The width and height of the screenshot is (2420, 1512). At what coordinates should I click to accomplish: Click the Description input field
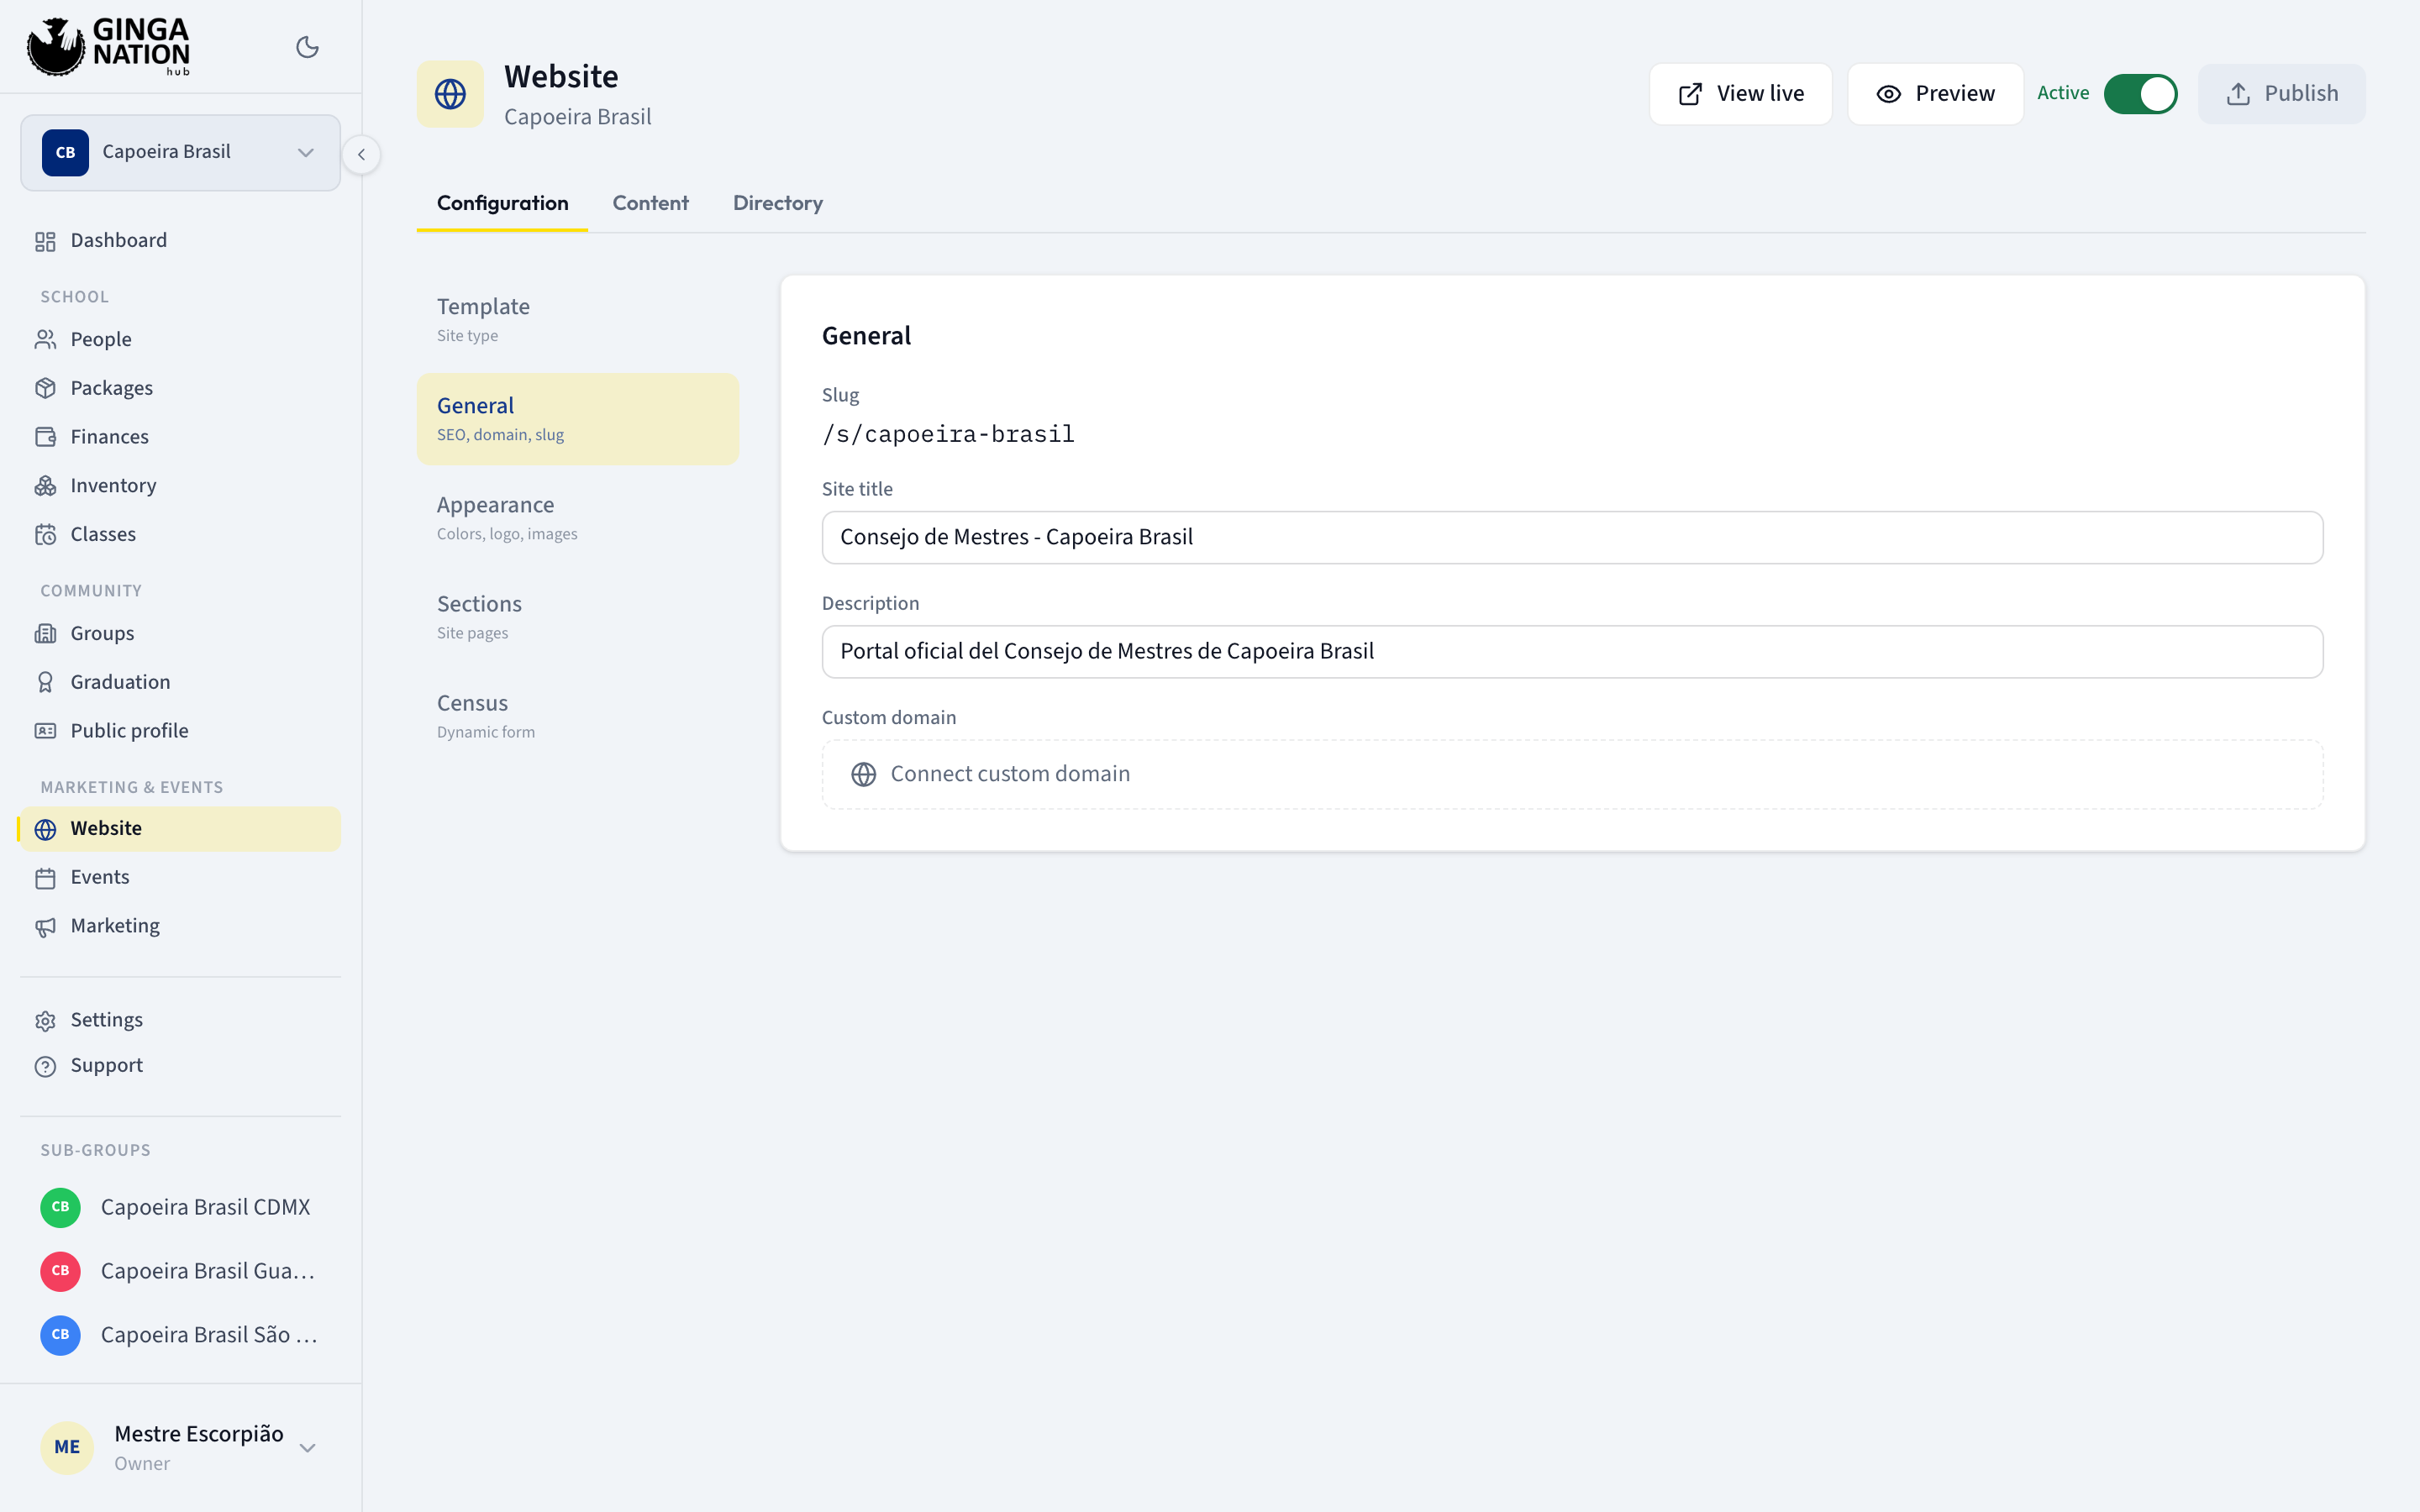pyautogui.click(x=1572, y=652)
